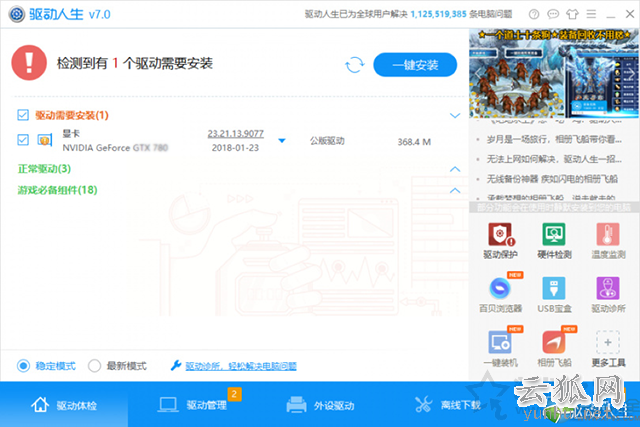Click the 驱动诊所 troubleshooting link
This screenshot has height=427, width=640.
[x=241, y=366]
